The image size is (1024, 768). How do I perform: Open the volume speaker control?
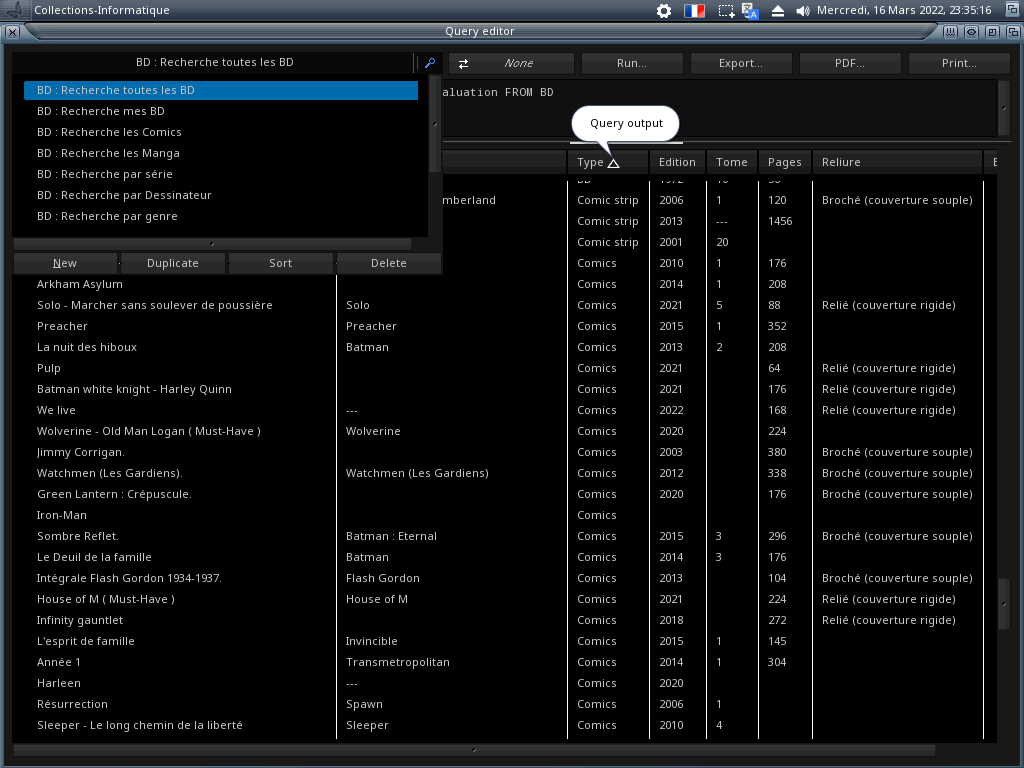coord(803,10)
